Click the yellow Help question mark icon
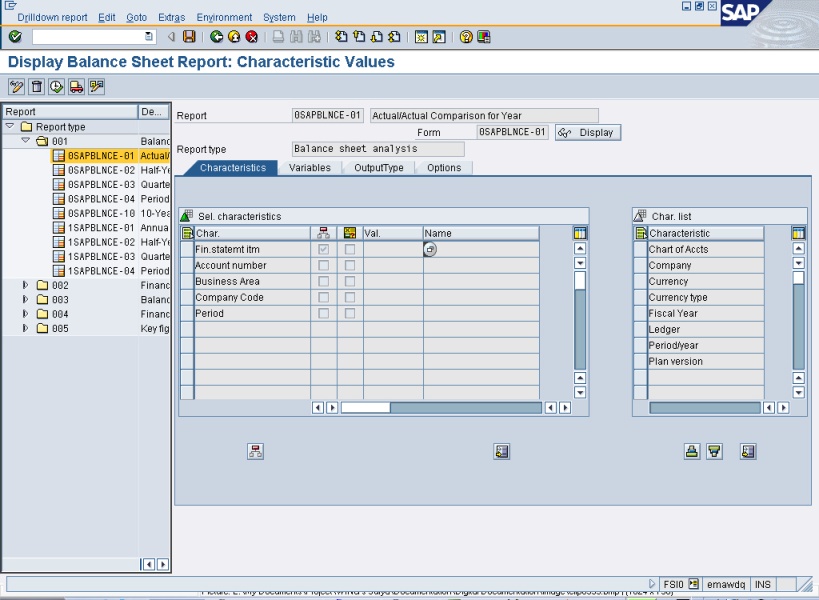 pyautogui.click(x=466, y=37)
